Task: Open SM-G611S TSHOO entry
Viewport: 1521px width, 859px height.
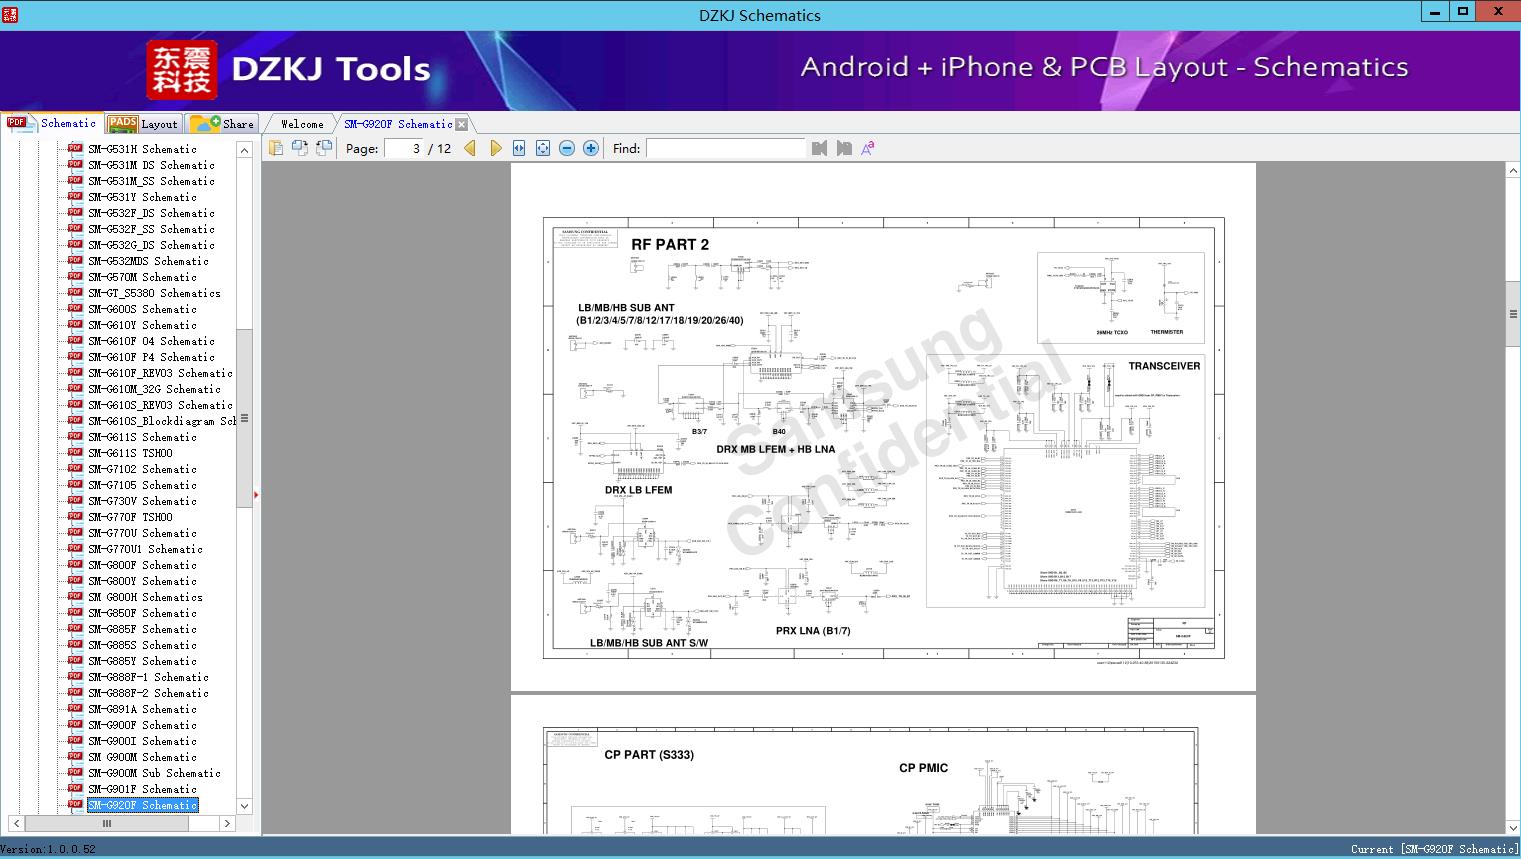Action: point(130,453)
